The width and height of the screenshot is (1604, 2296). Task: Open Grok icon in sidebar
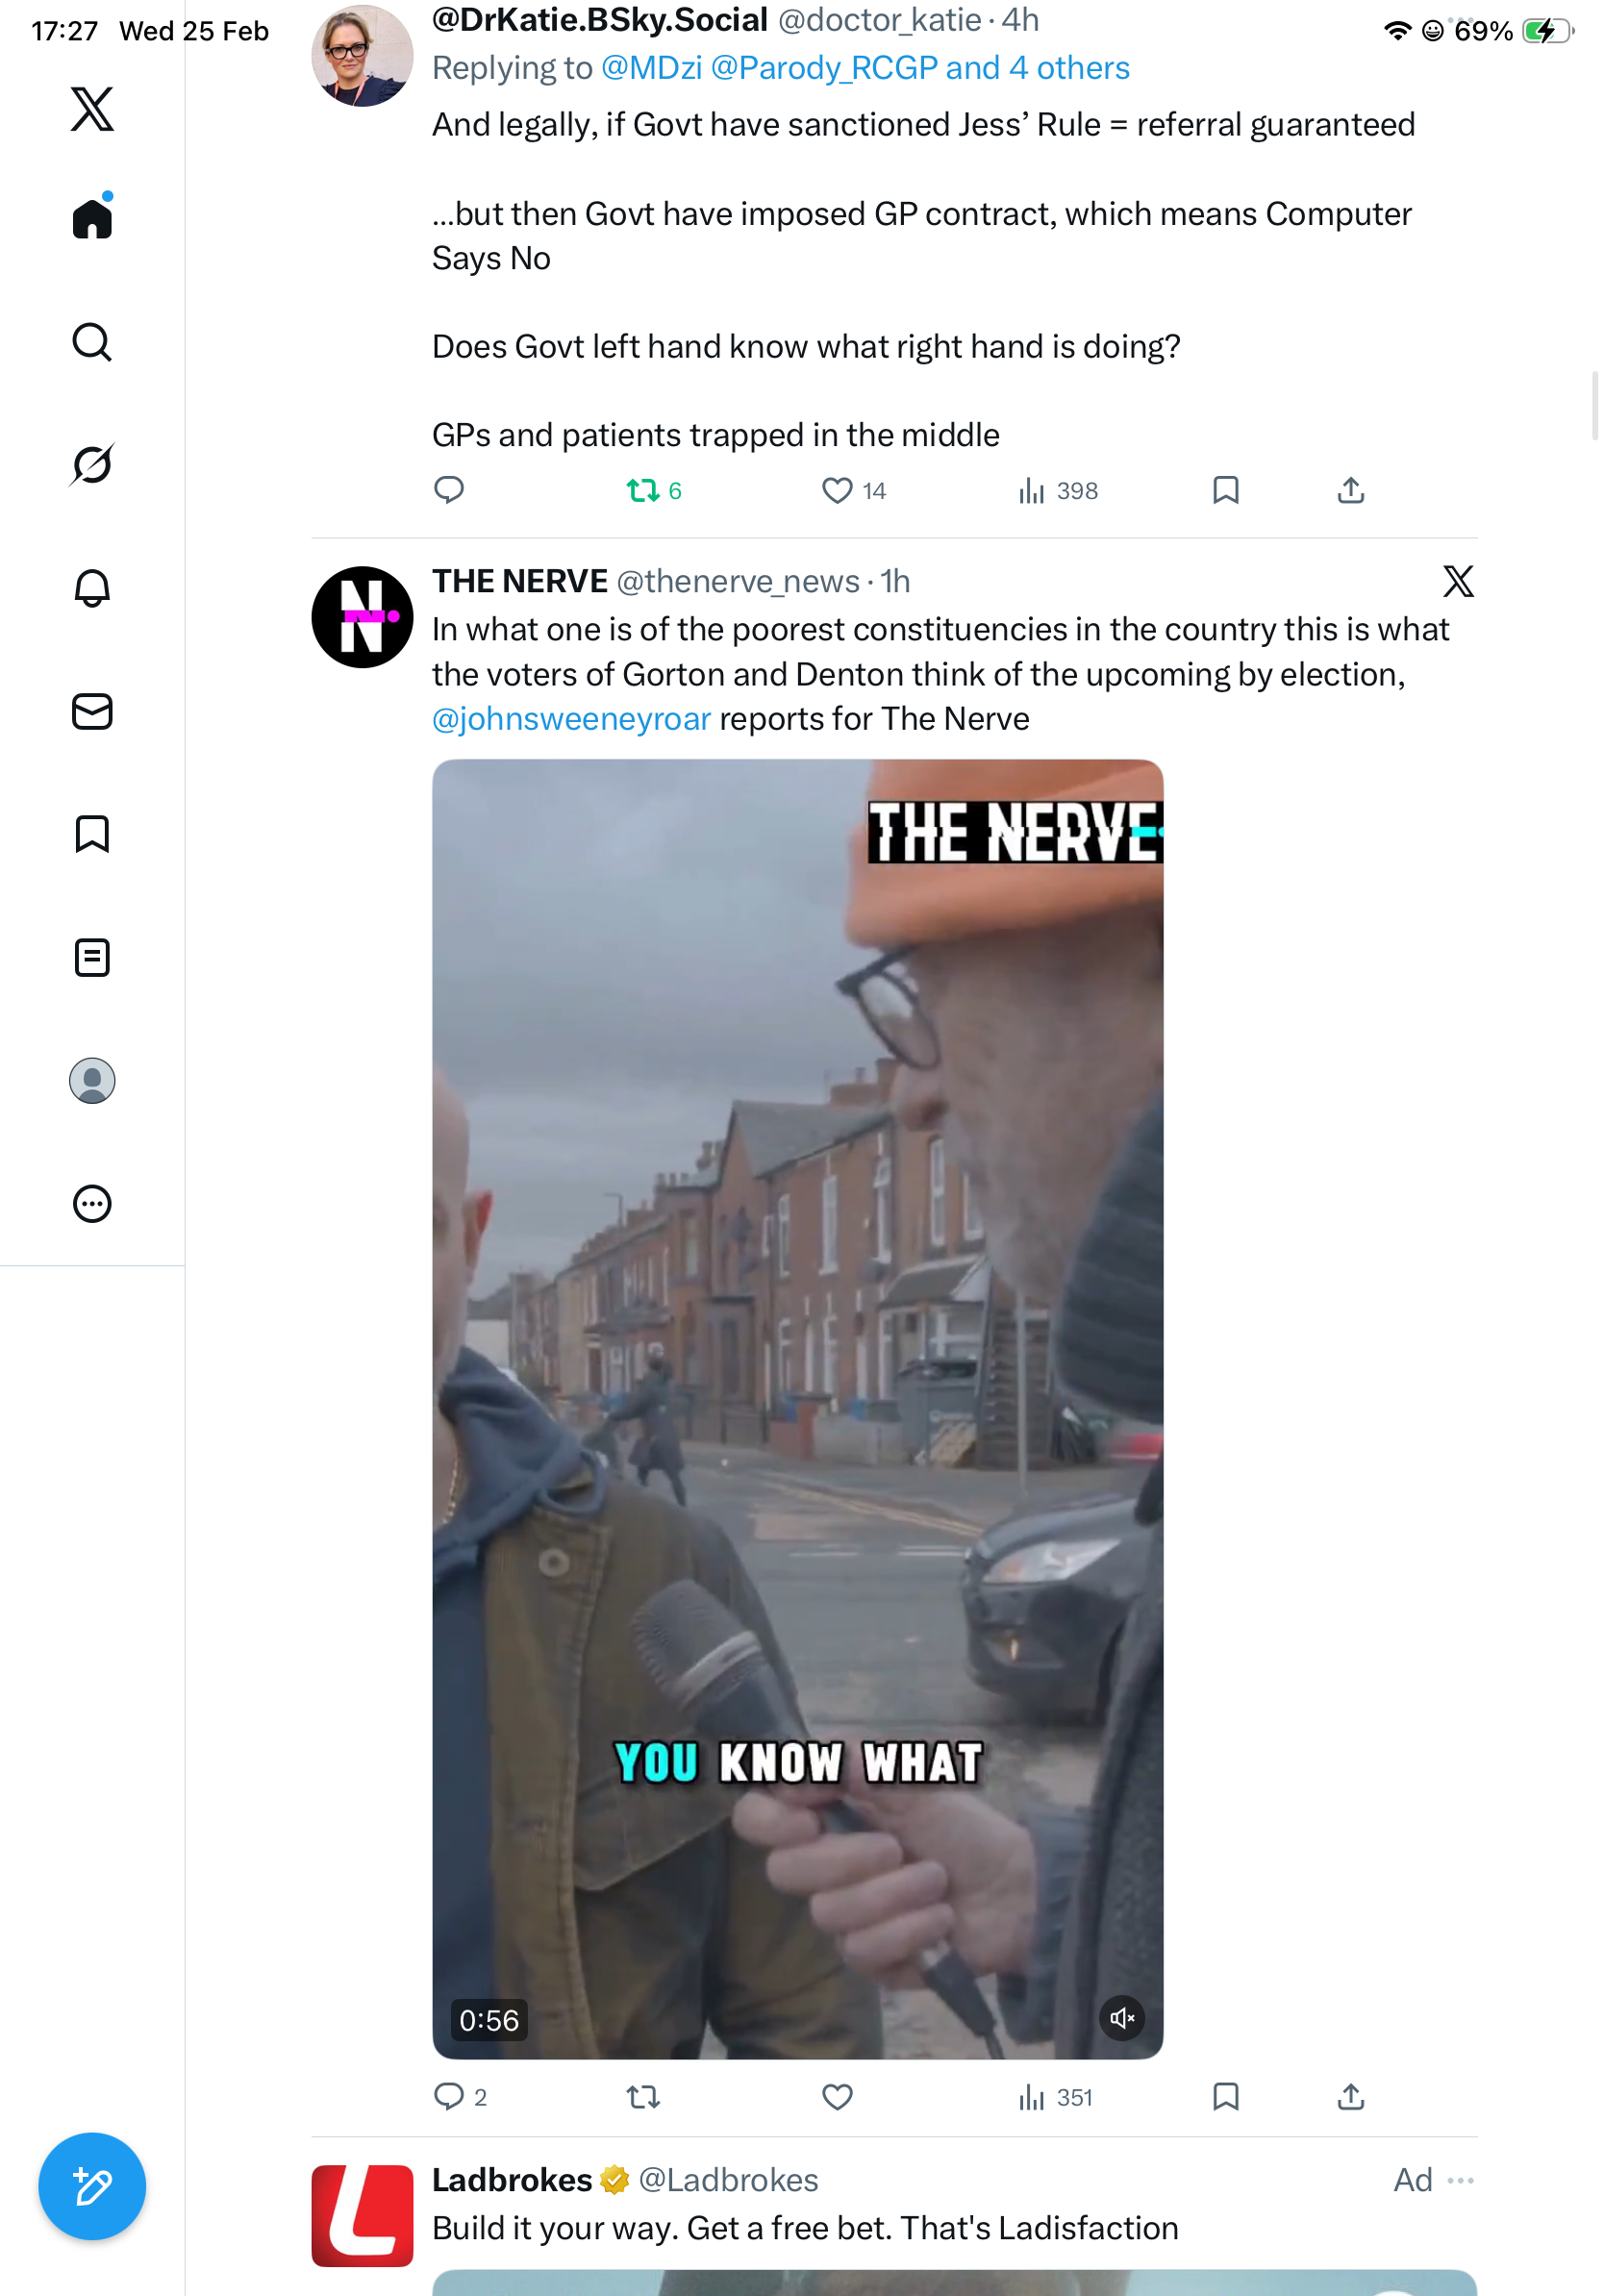click(x=92, y=465)
